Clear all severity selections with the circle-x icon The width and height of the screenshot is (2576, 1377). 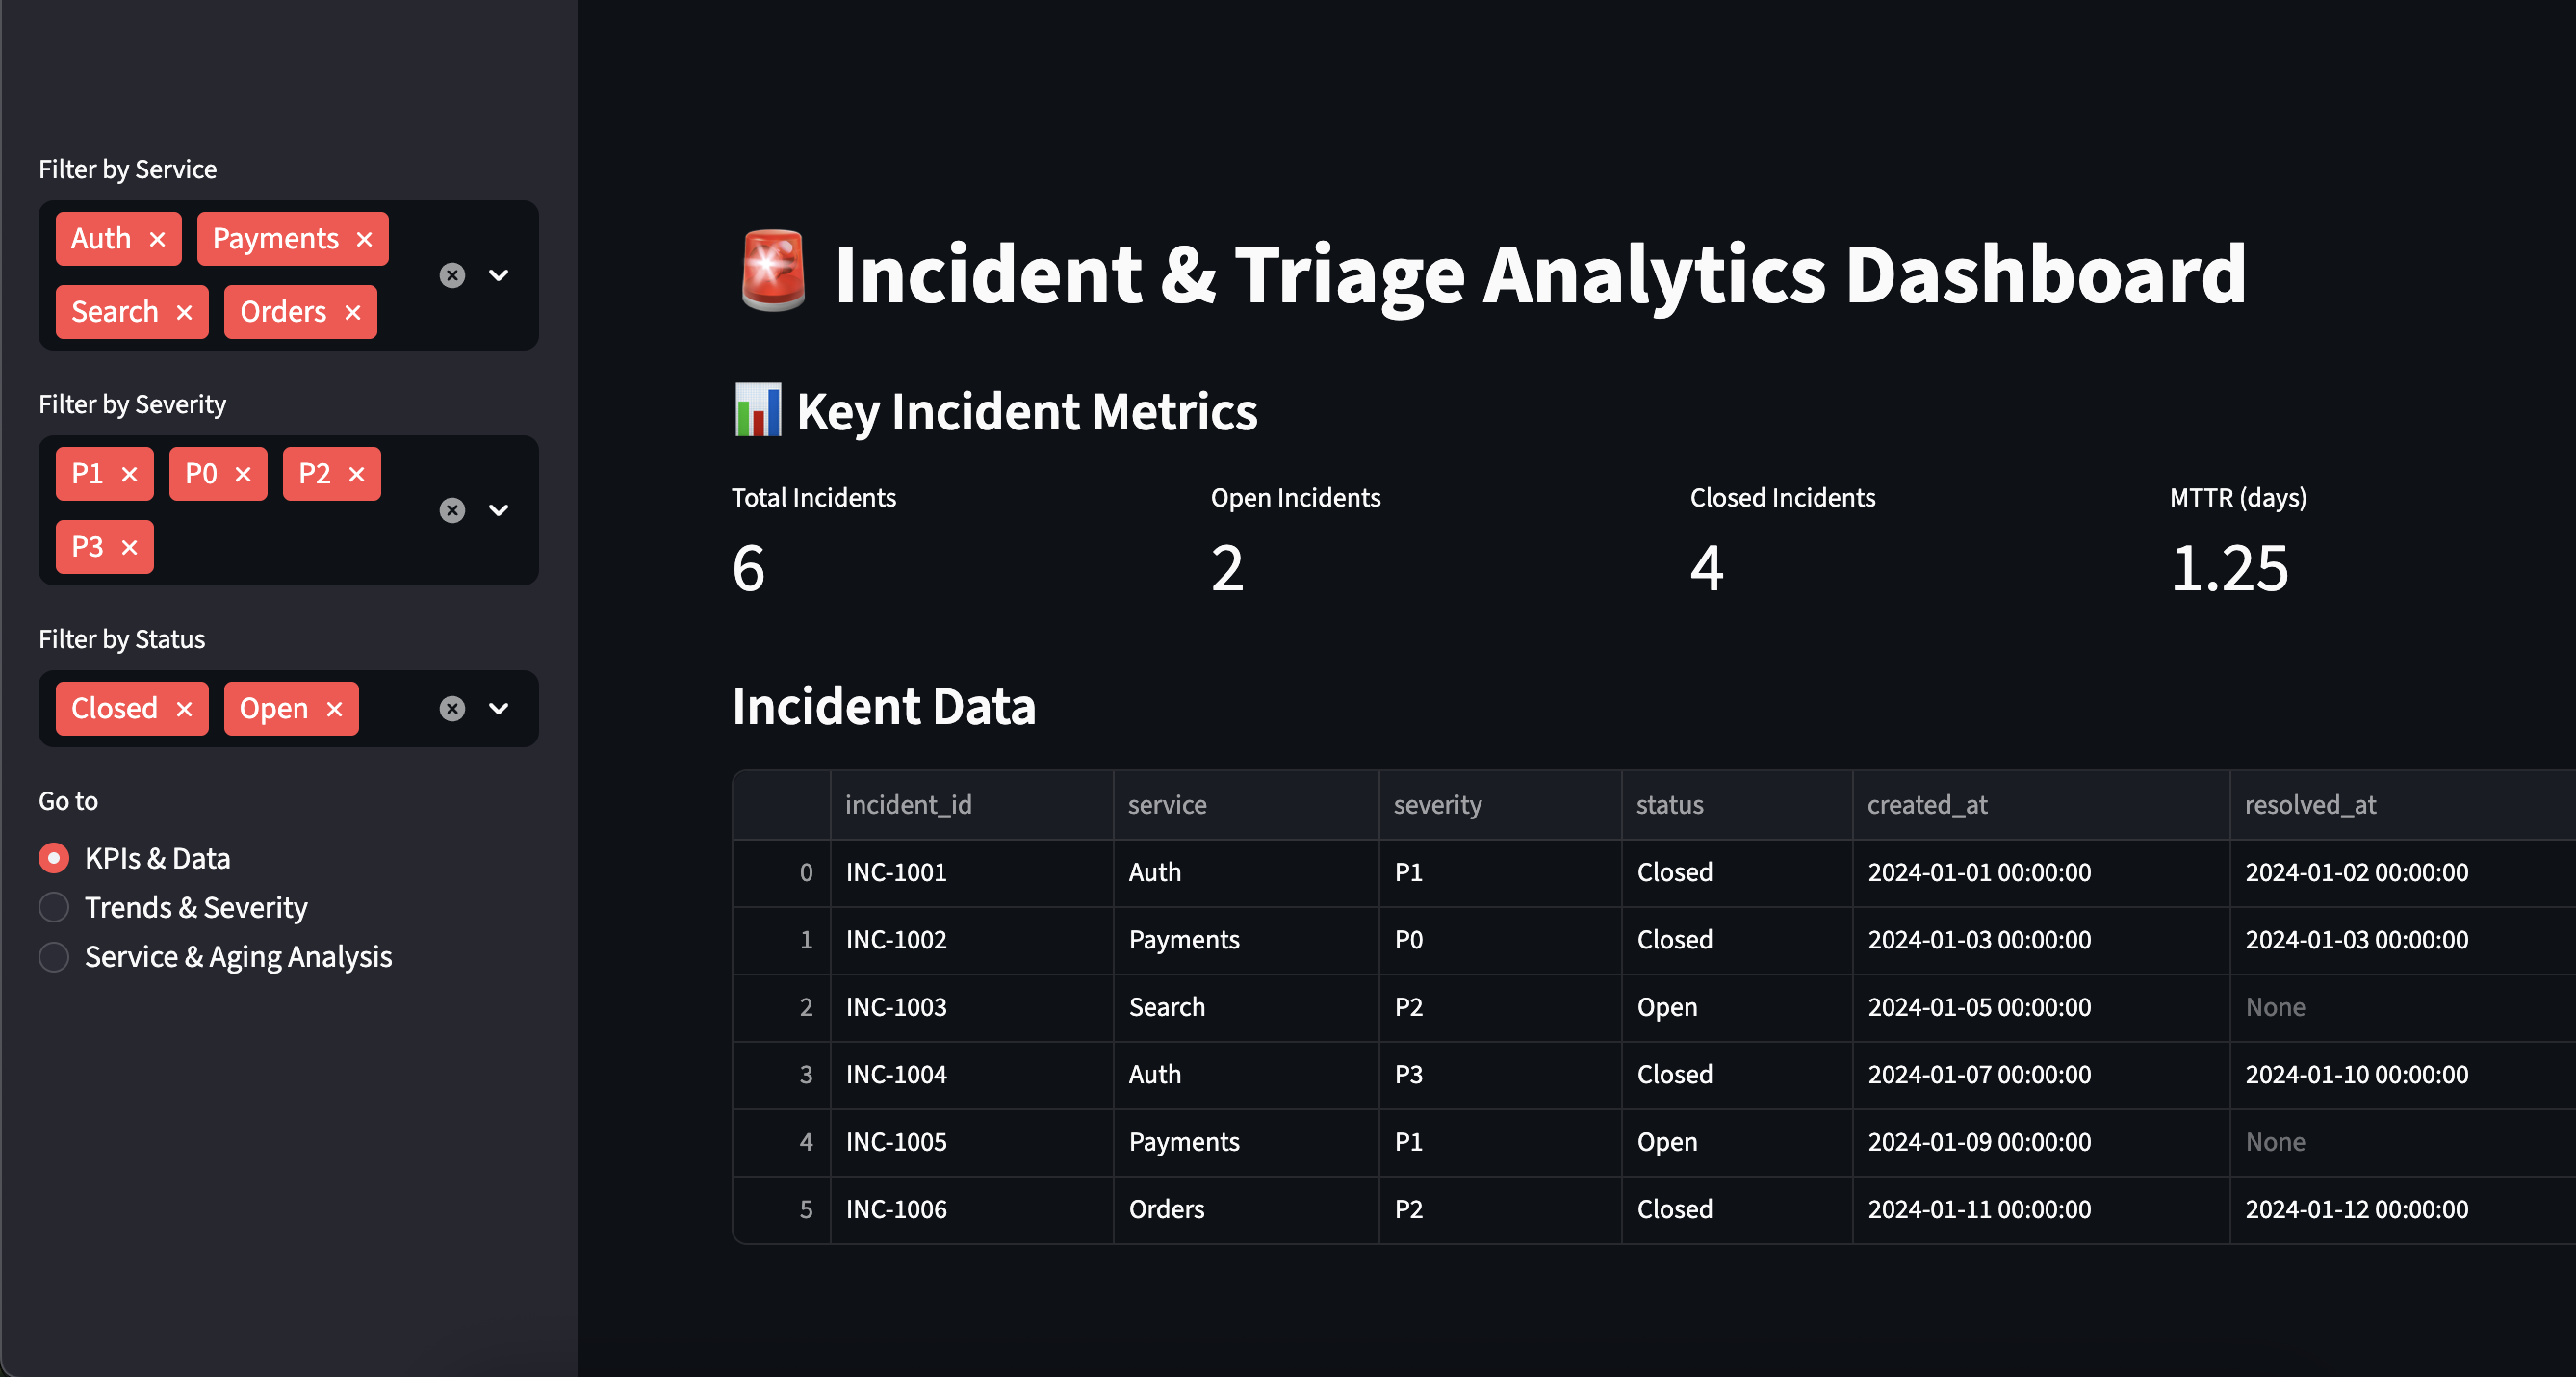coord(452,510)
